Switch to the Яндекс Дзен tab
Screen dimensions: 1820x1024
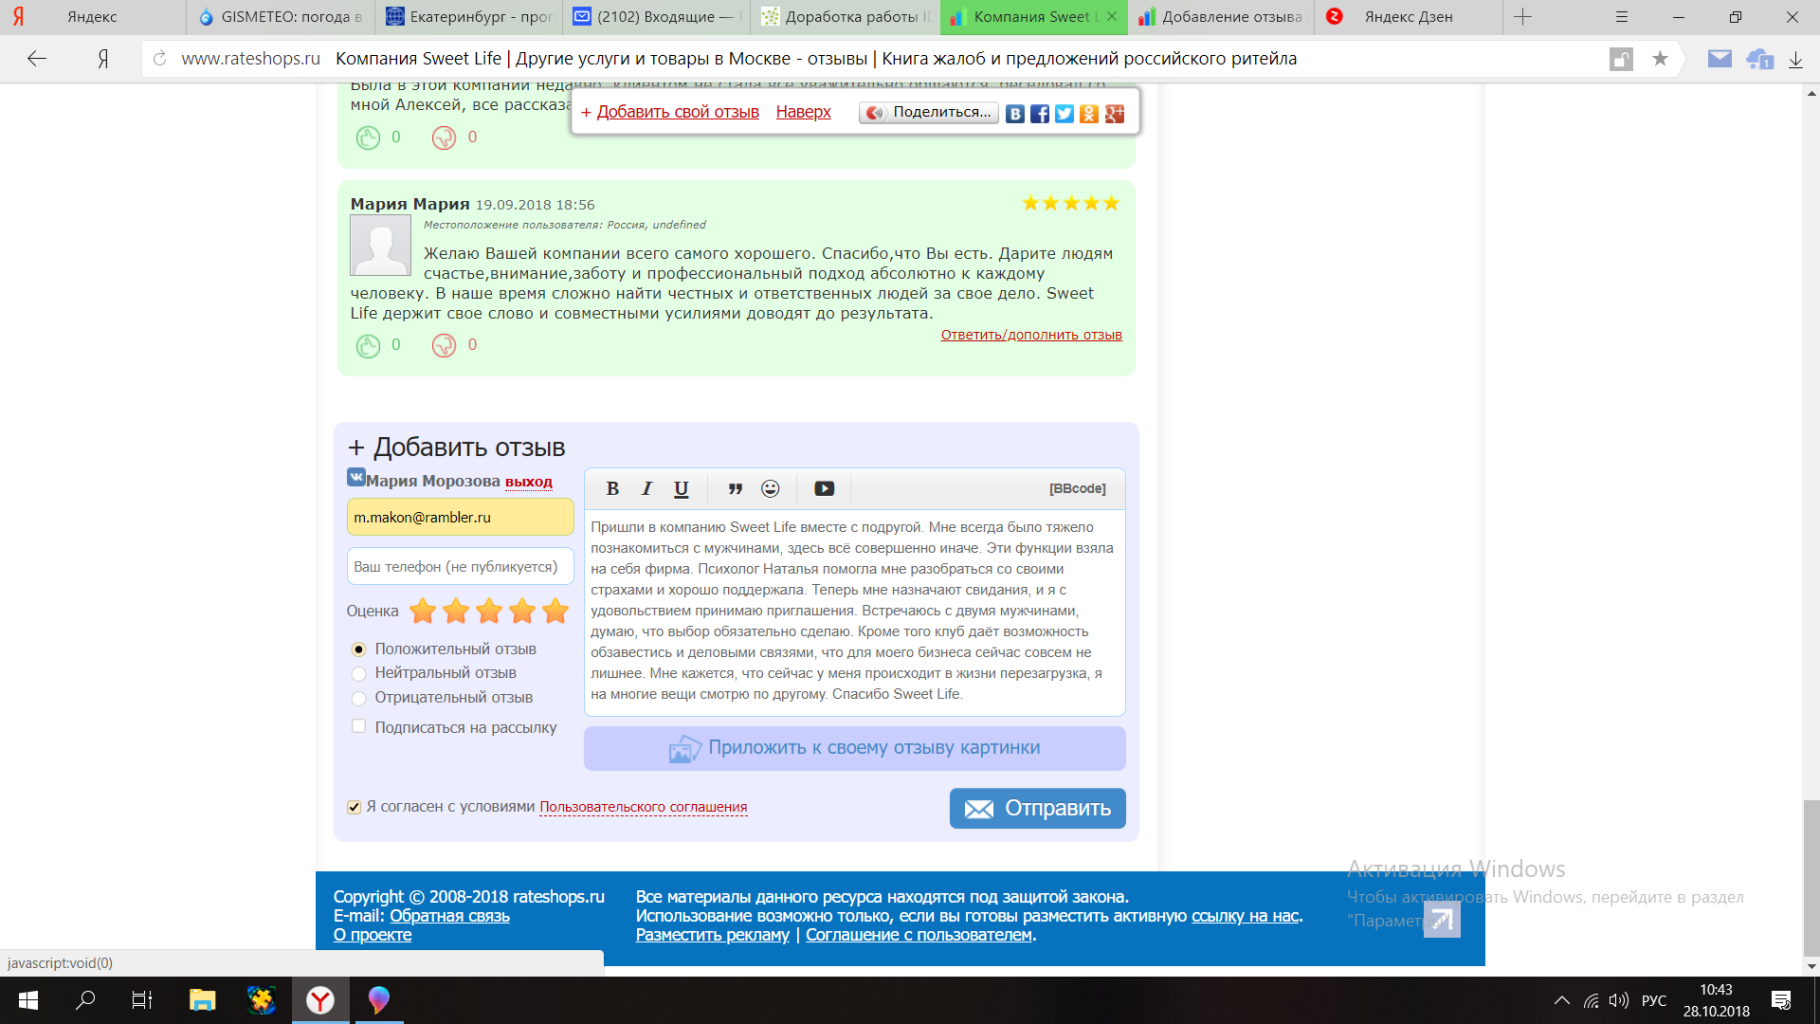[1408, 17]
